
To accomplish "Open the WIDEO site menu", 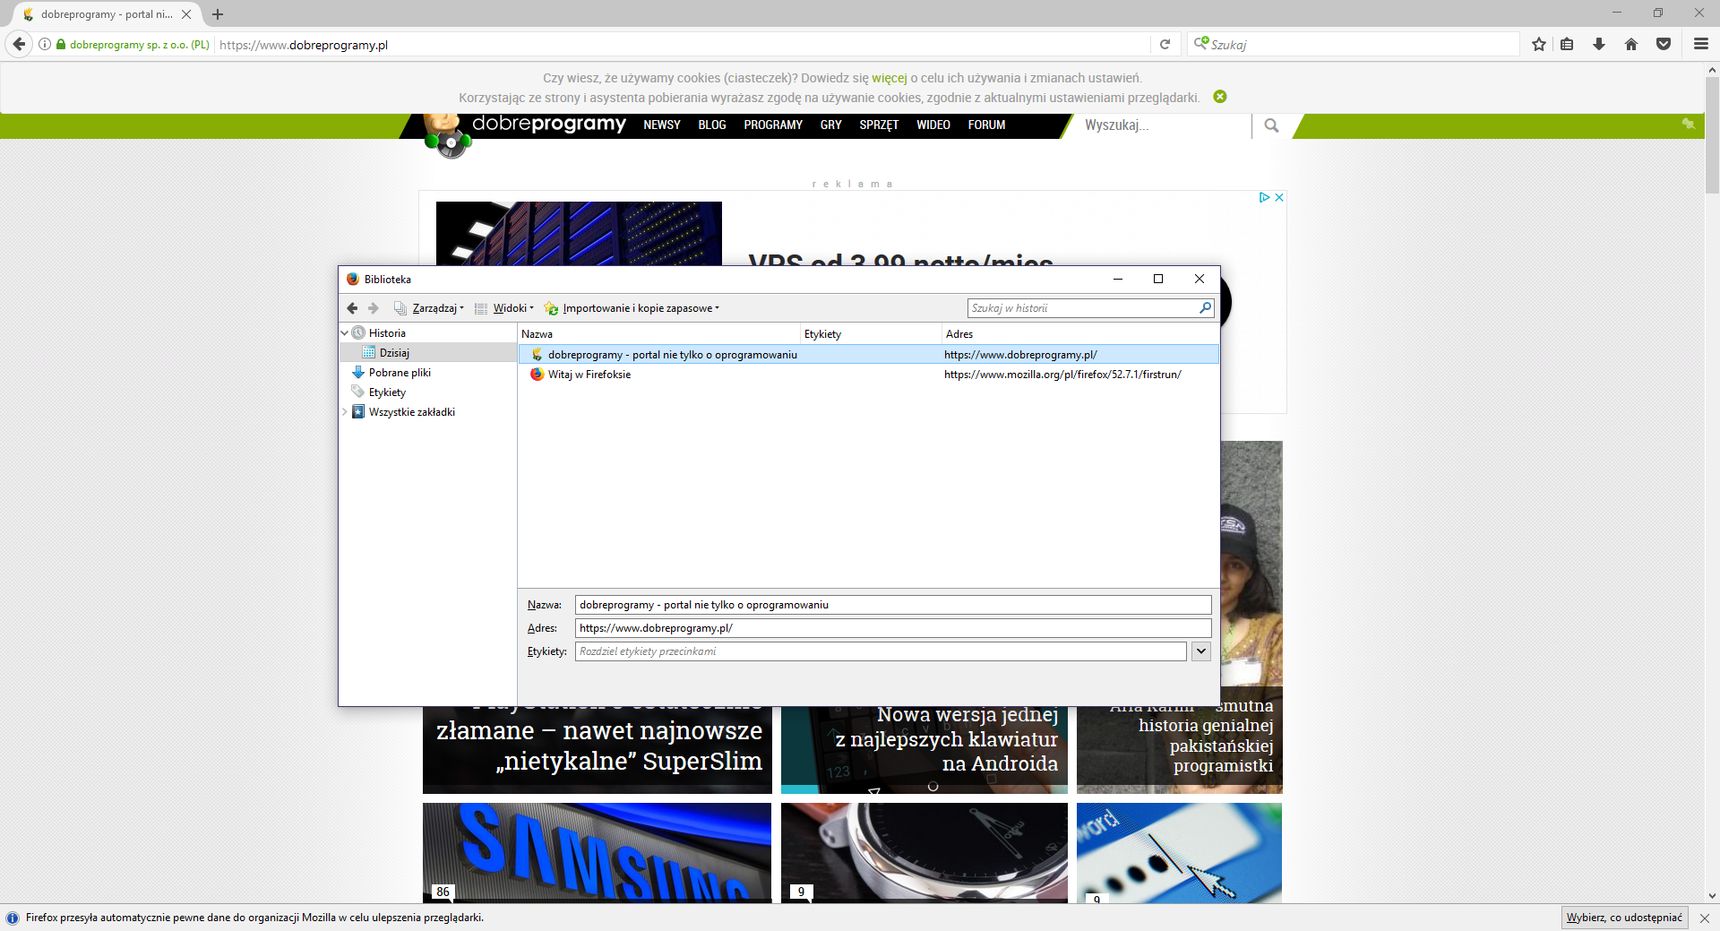I will [933, 125].
